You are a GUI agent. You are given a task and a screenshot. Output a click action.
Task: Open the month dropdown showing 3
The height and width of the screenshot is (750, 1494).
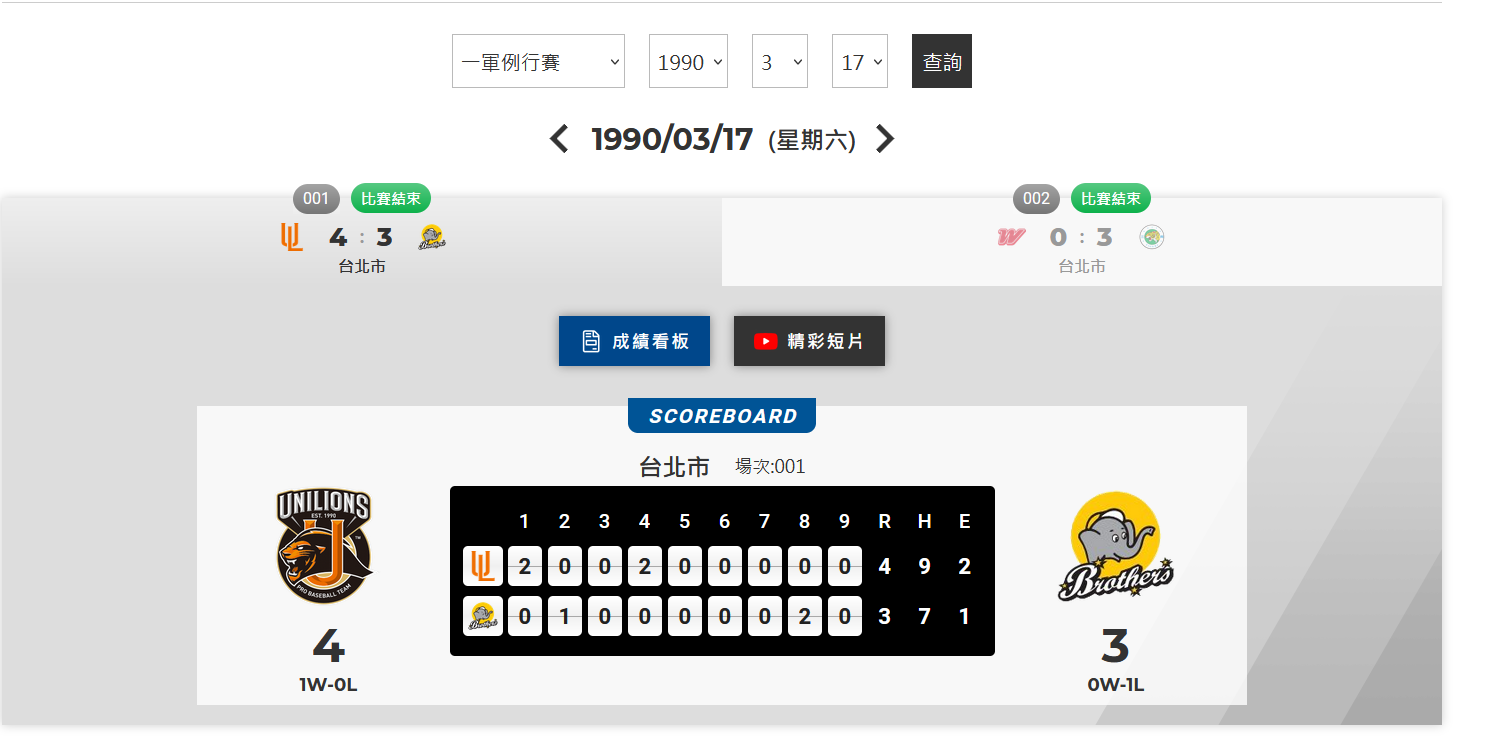pyautogui.click(x=780, y=61)
